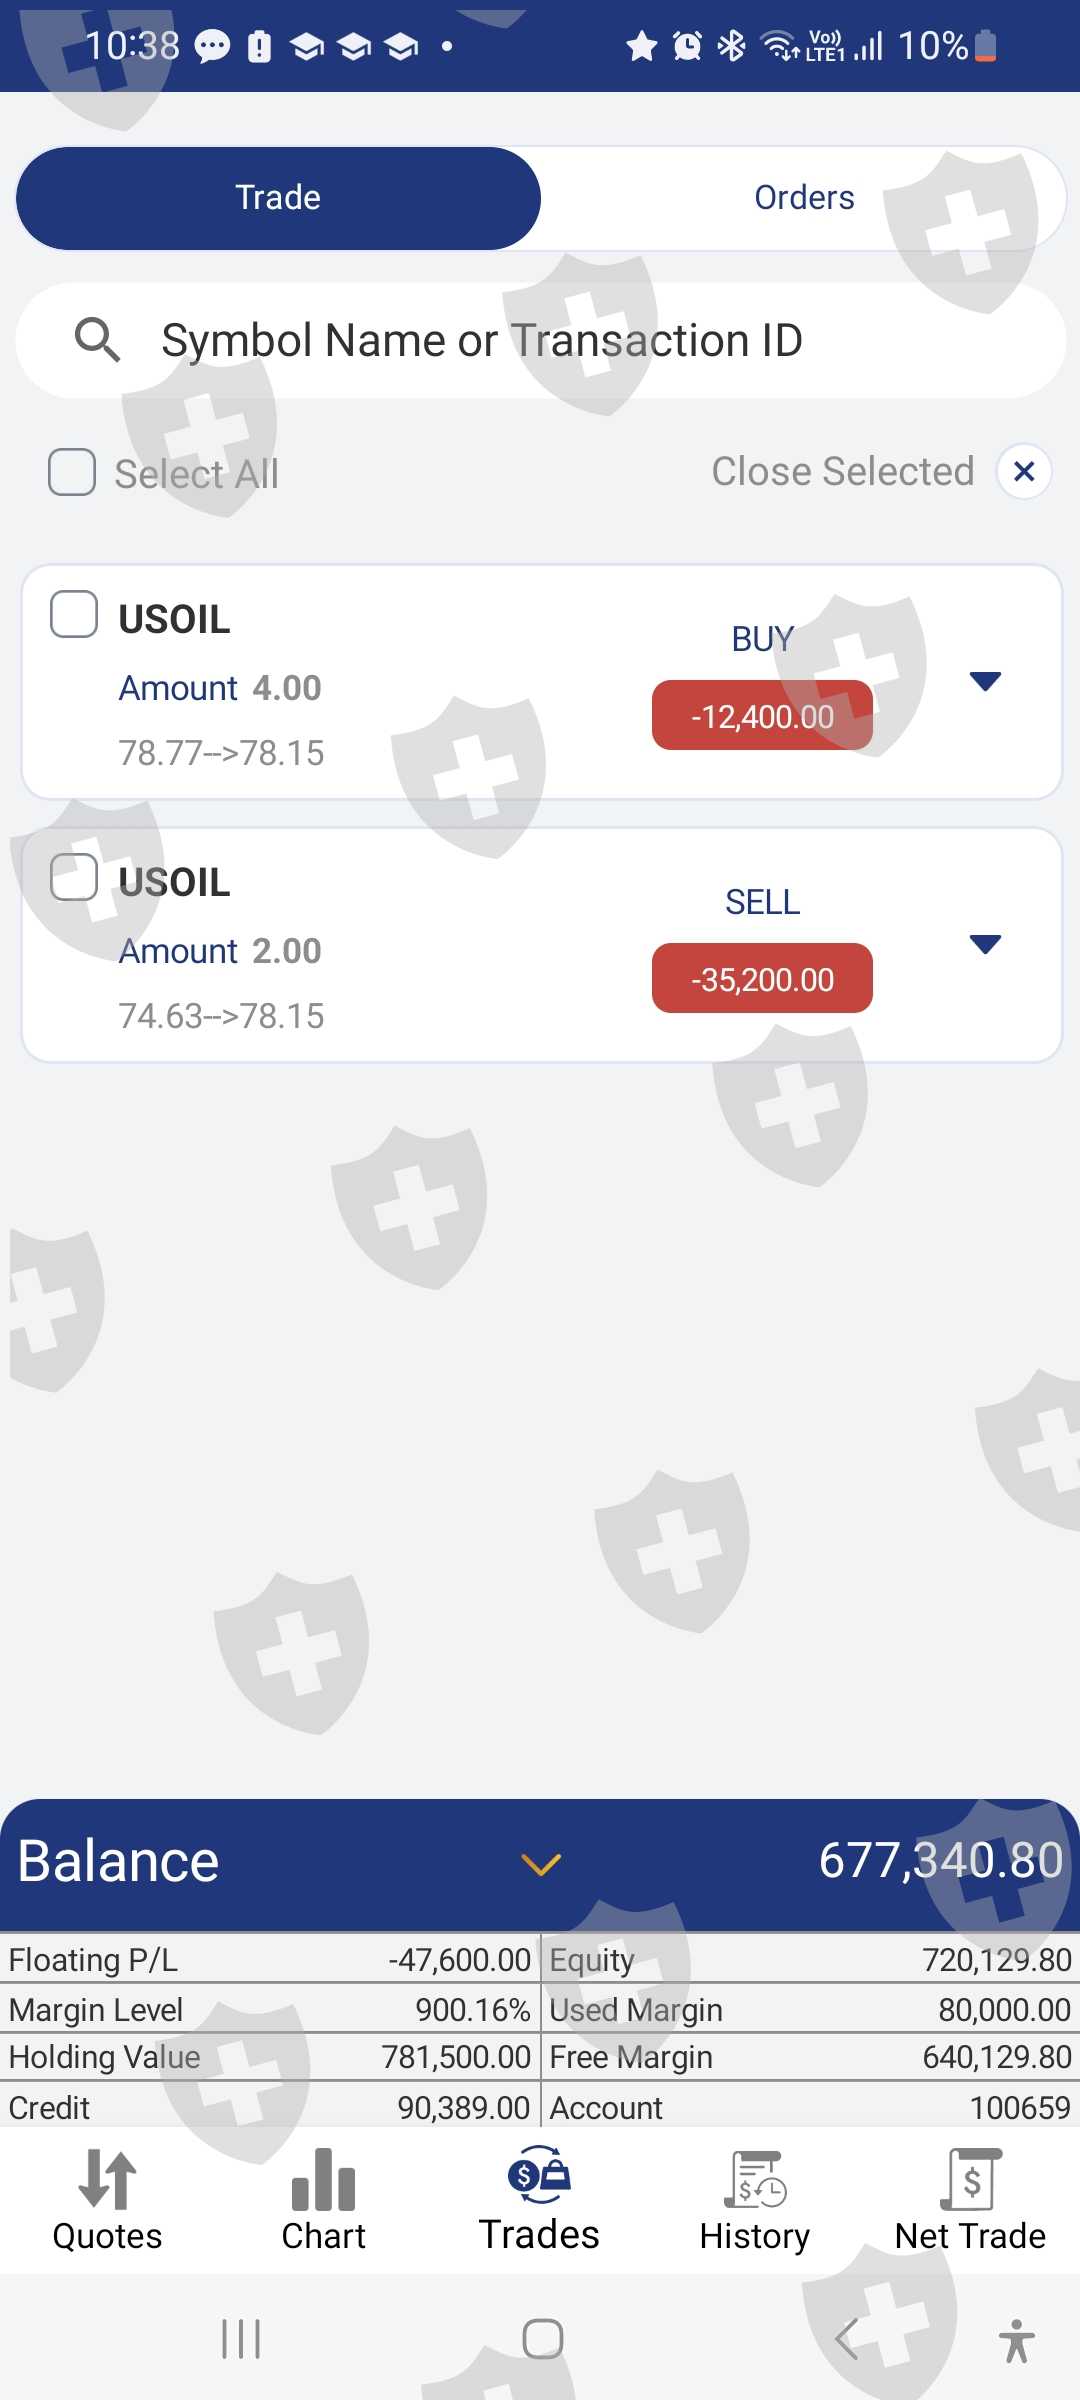Select the Trade tab
Screen dimensions: 1080x2400
278,198
